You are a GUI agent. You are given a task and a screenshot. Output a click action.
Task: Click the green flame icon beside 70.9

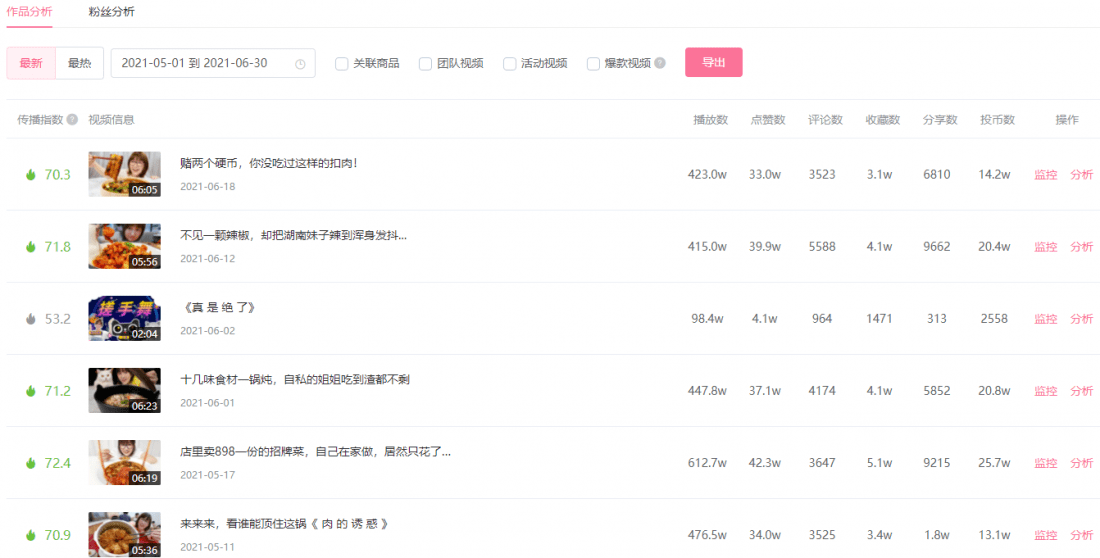coord(31,535)
